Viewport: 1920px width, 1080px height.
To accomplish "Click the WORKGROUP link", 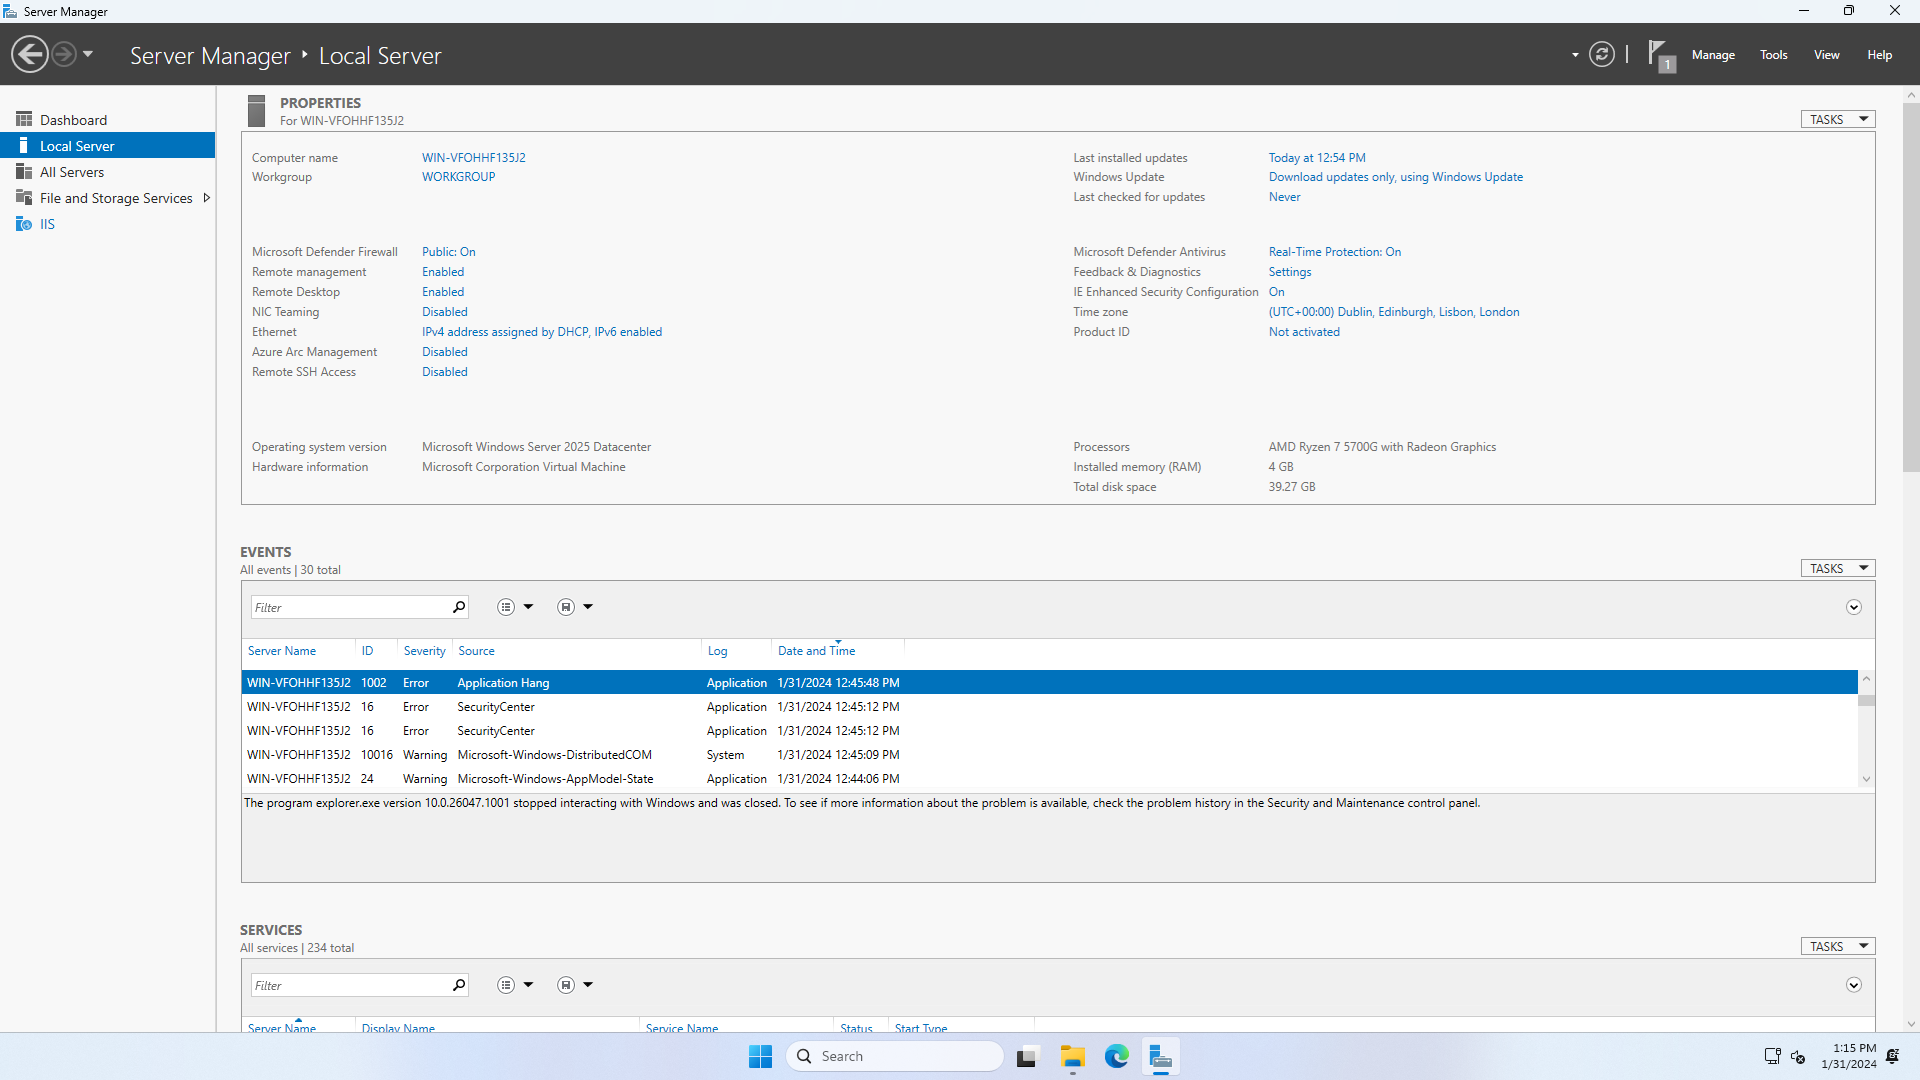I will 458,177.
